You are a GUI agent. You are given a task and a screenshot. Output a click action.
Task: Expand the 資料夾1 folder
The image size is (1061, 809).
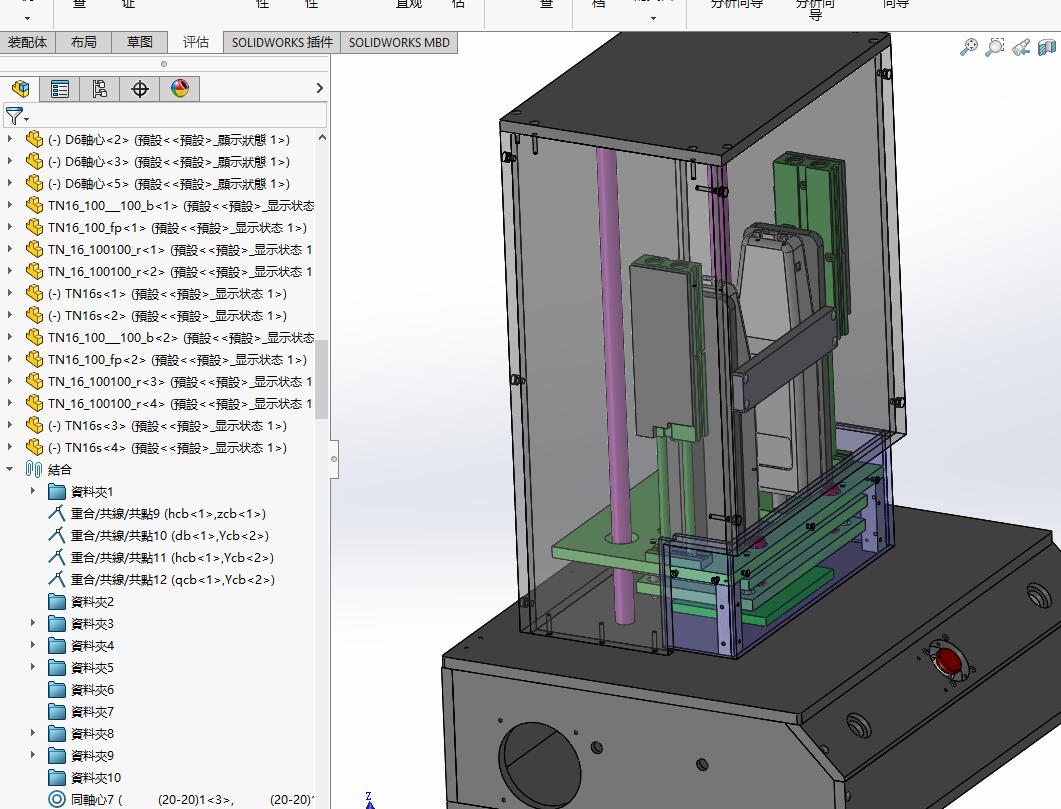(32, 491)
